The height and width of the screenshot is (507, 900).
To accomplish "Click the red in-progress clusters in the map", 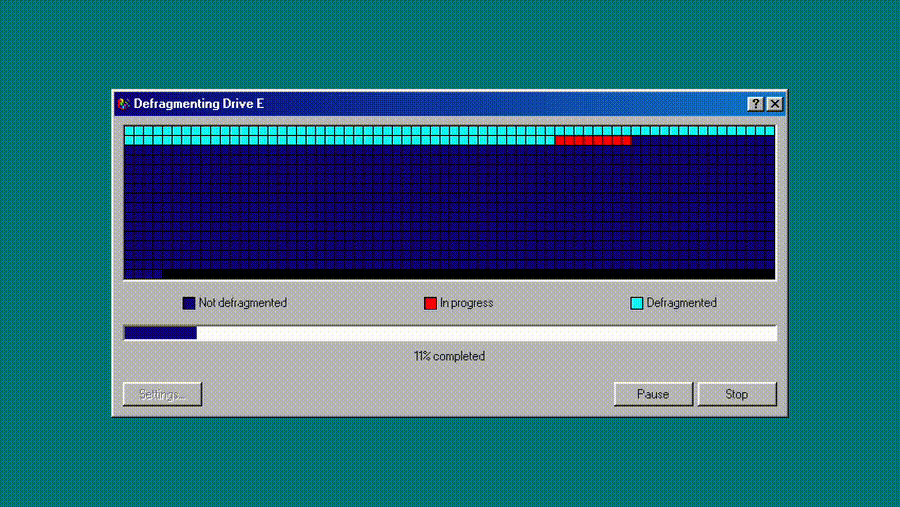I will coord(593,140).
